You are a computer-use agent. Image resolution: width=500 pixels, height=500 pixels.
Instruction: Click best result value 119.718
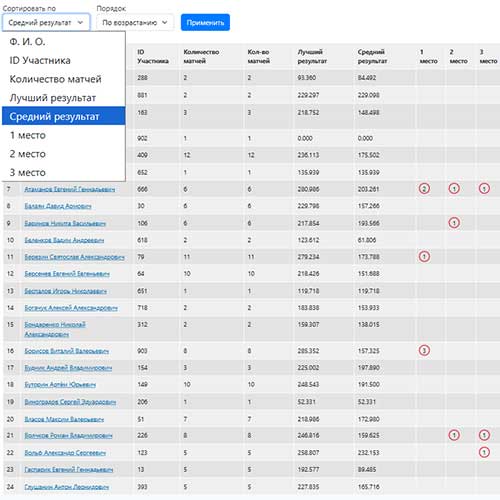308,291
